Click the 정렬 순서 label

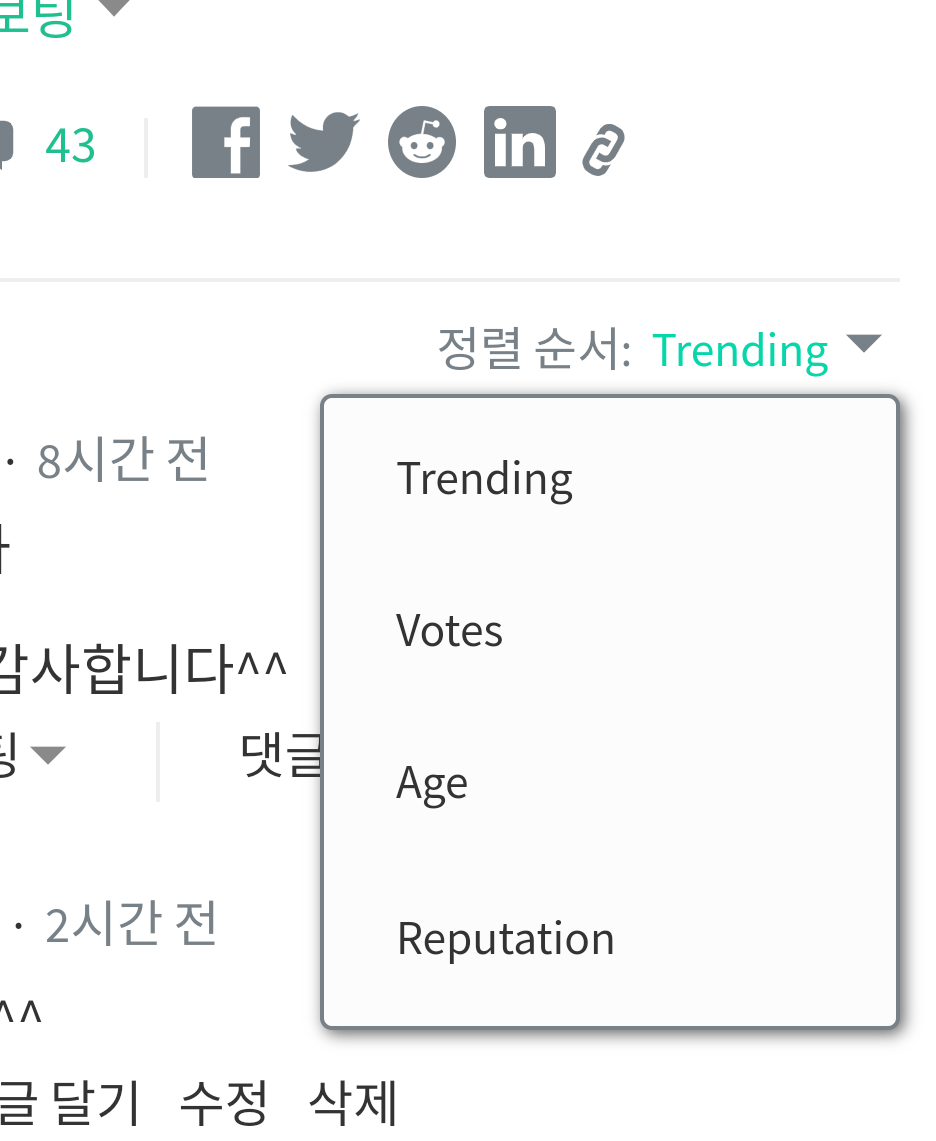pyautogui.click(x=533, y=350)
